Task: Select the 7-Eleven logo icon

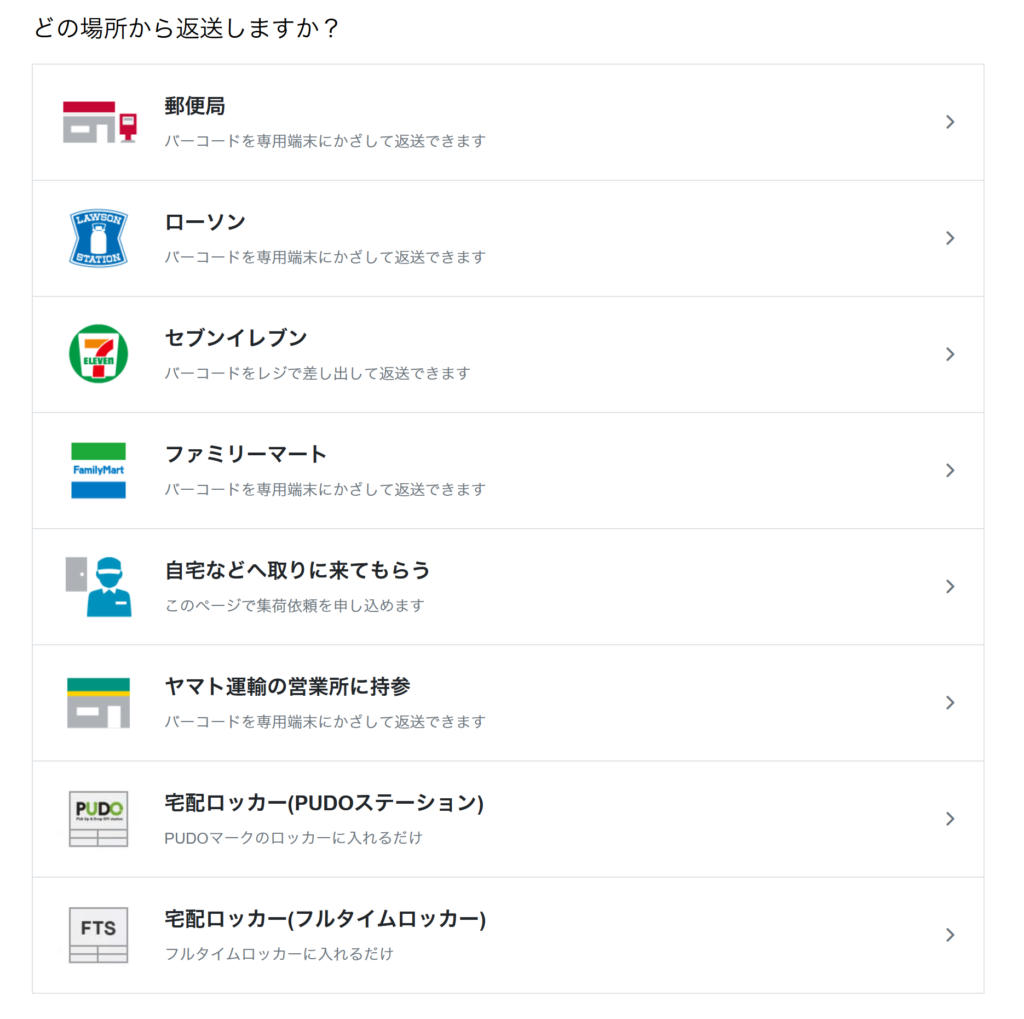Action: click(97, 354)
